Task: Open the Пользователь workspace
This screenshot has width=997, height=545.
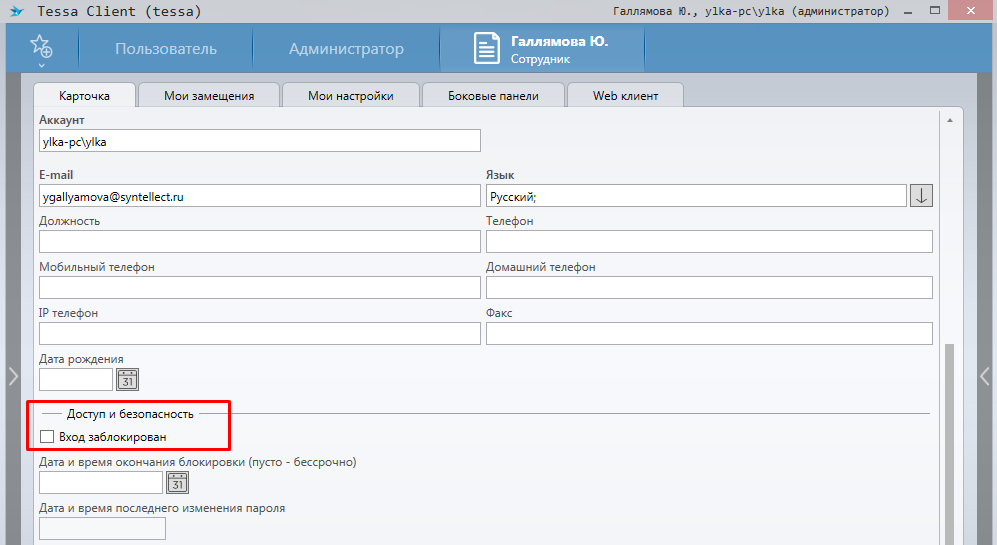Action: pyautogui.click(x=165, y=49)
